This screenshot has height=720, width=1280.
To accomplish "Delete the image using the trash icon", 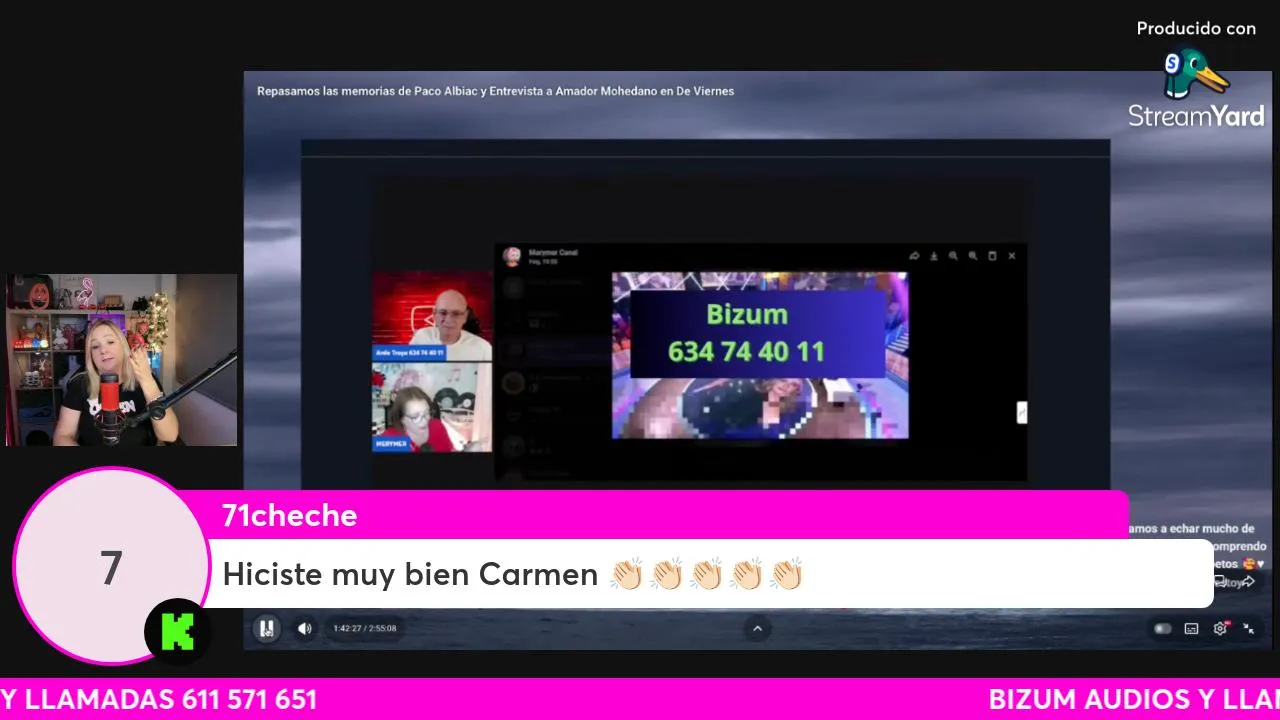I will point(992,256).
